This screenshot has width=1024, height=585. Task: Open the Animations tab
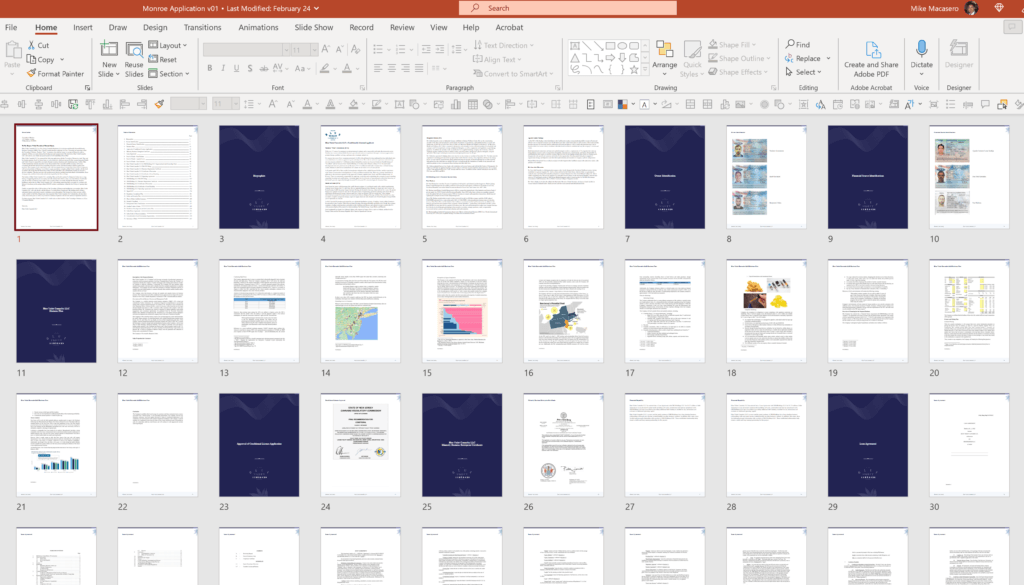(x=258, y=27)
